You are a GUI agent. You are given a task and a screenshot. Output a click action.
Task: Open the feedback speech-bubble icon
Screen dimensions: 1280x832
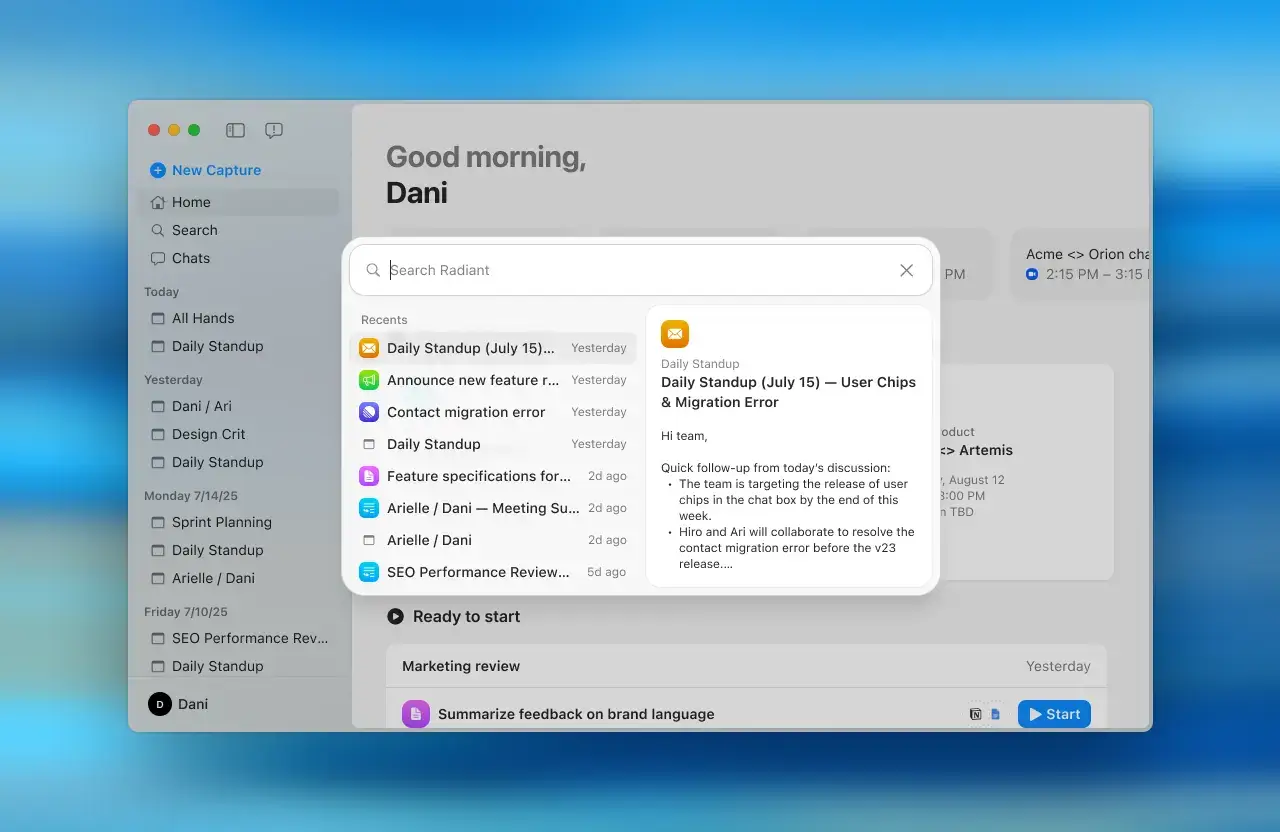tap(273, 130)
